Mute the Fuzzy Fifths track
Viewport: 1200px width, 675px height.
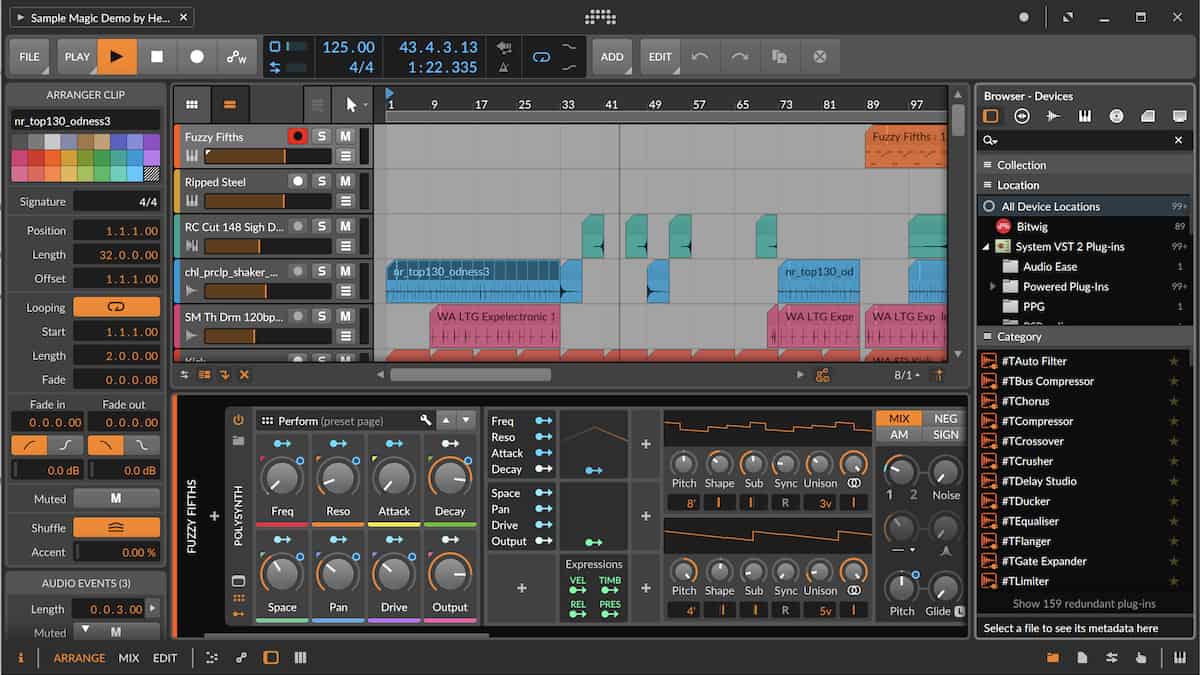click(x=345, y=136)
